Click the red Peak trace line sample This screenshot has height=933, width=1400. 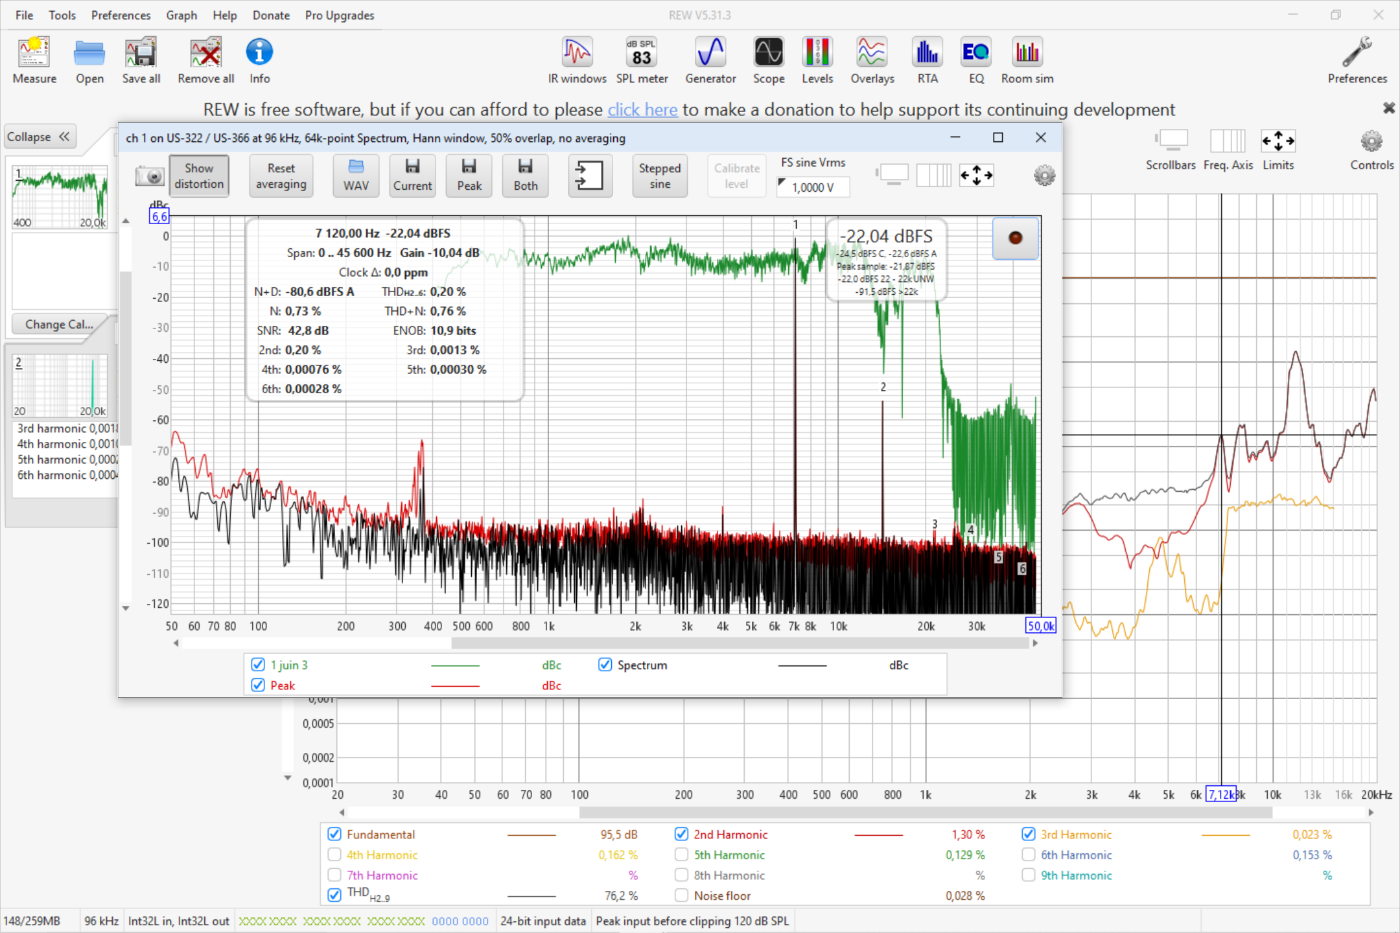(x=455, y=686)
